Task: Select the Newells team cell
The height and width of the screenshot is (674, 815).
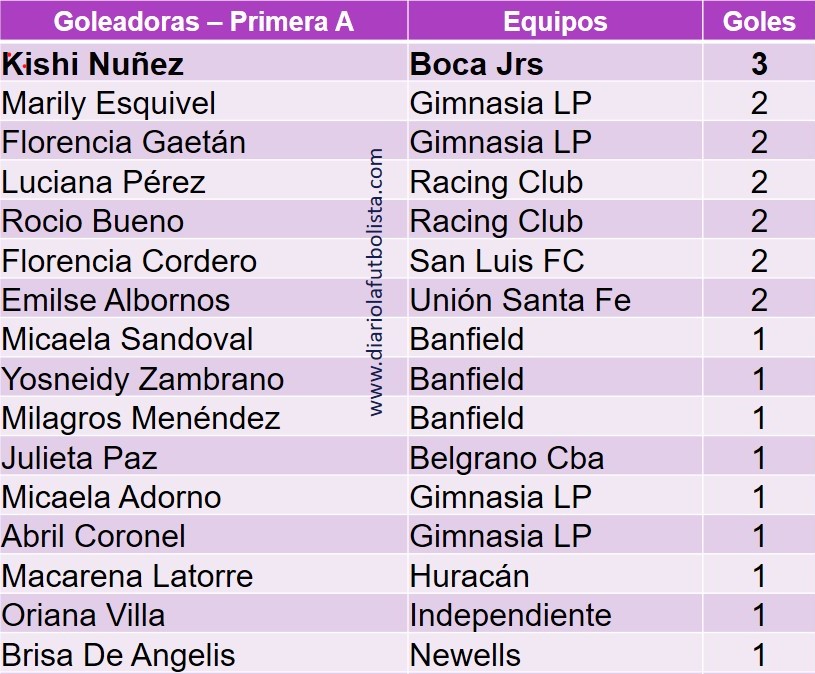Action: 465,655
